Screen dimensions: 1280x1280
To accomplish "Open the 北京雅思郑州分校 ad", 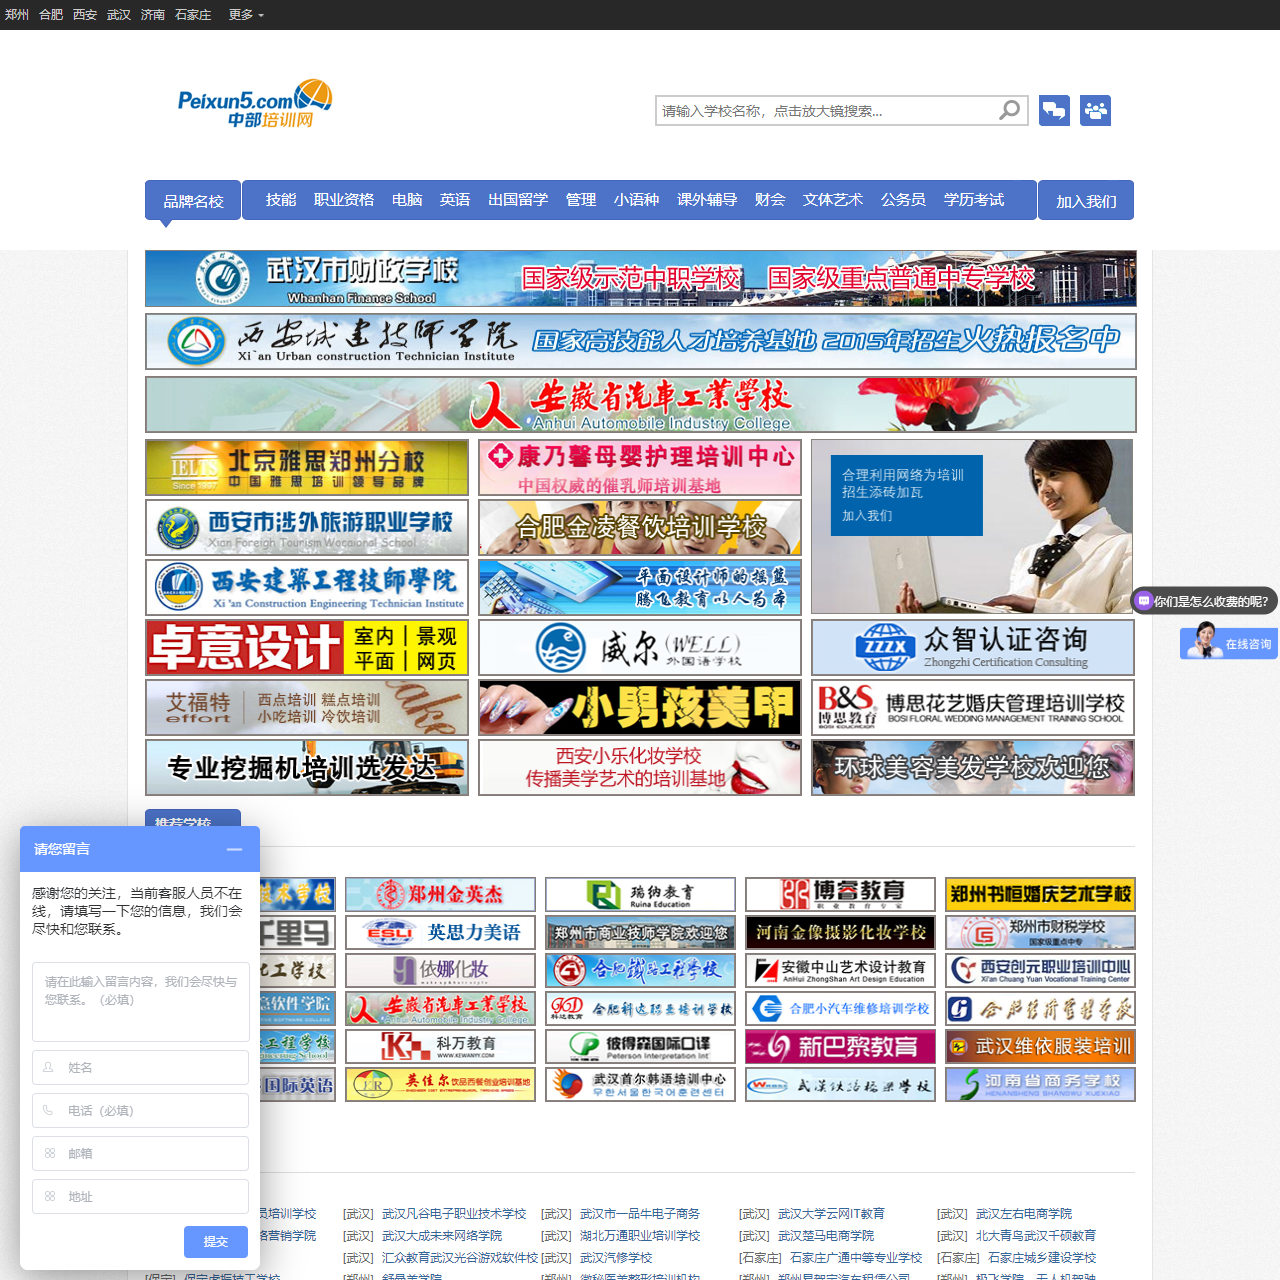I will click(x=307, y=467).
